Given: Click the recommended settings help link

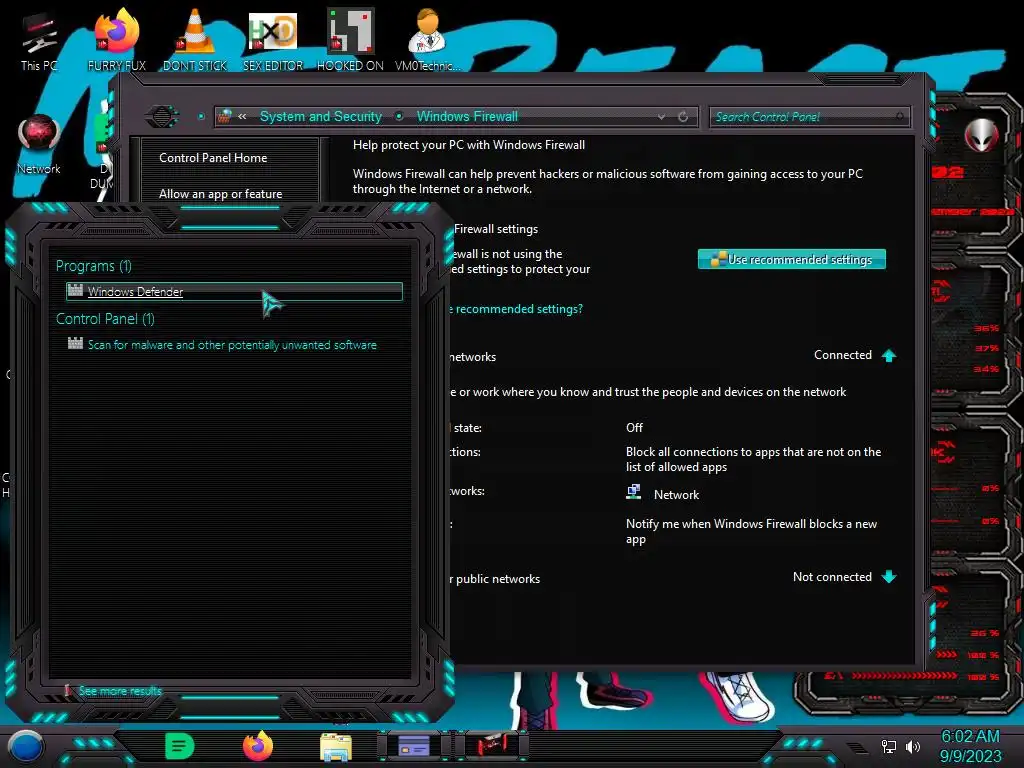Looking at the screenshot, I should [x=516, y=309].
